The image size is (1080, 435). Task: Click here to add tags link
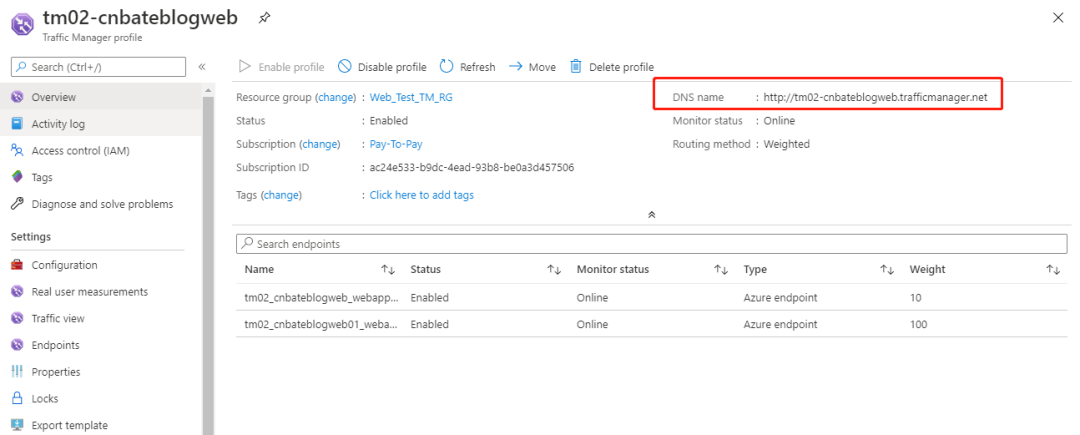click(422, 195)
